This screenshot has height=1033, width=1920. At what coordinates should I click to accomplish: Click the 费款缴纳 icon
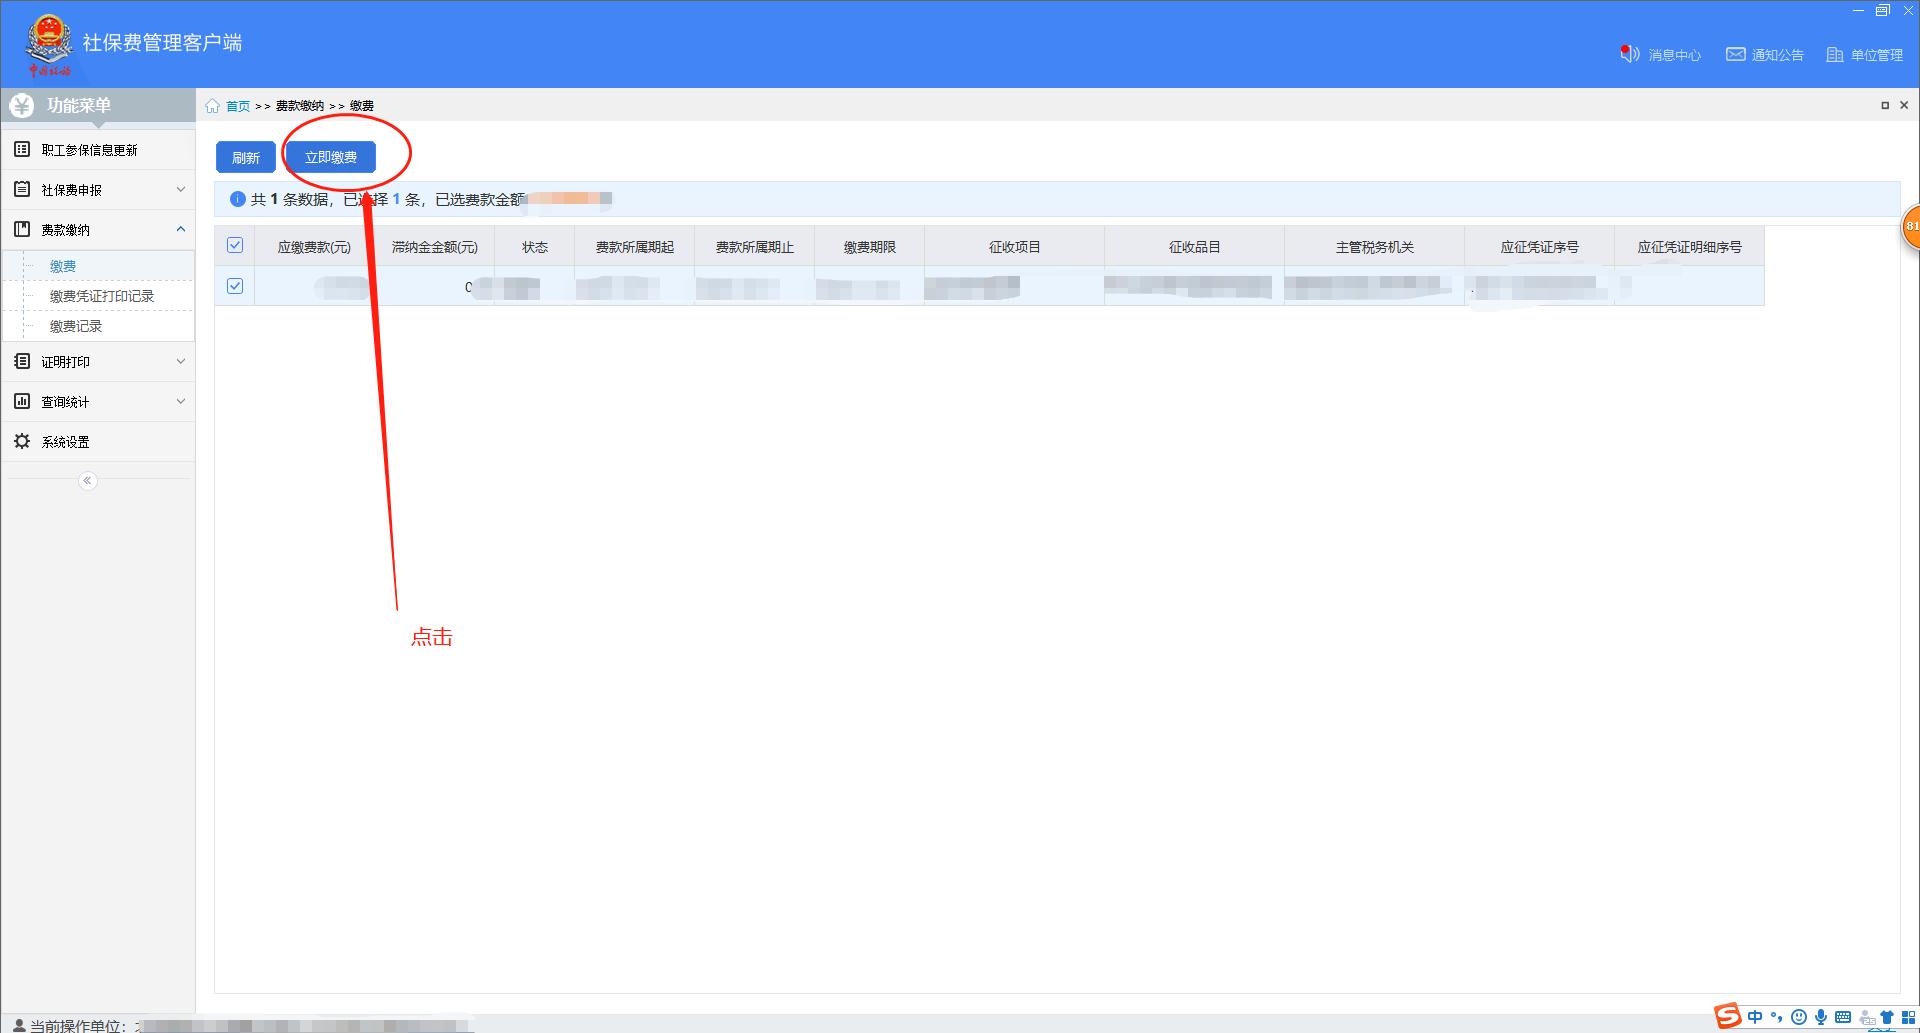[22, 229]
